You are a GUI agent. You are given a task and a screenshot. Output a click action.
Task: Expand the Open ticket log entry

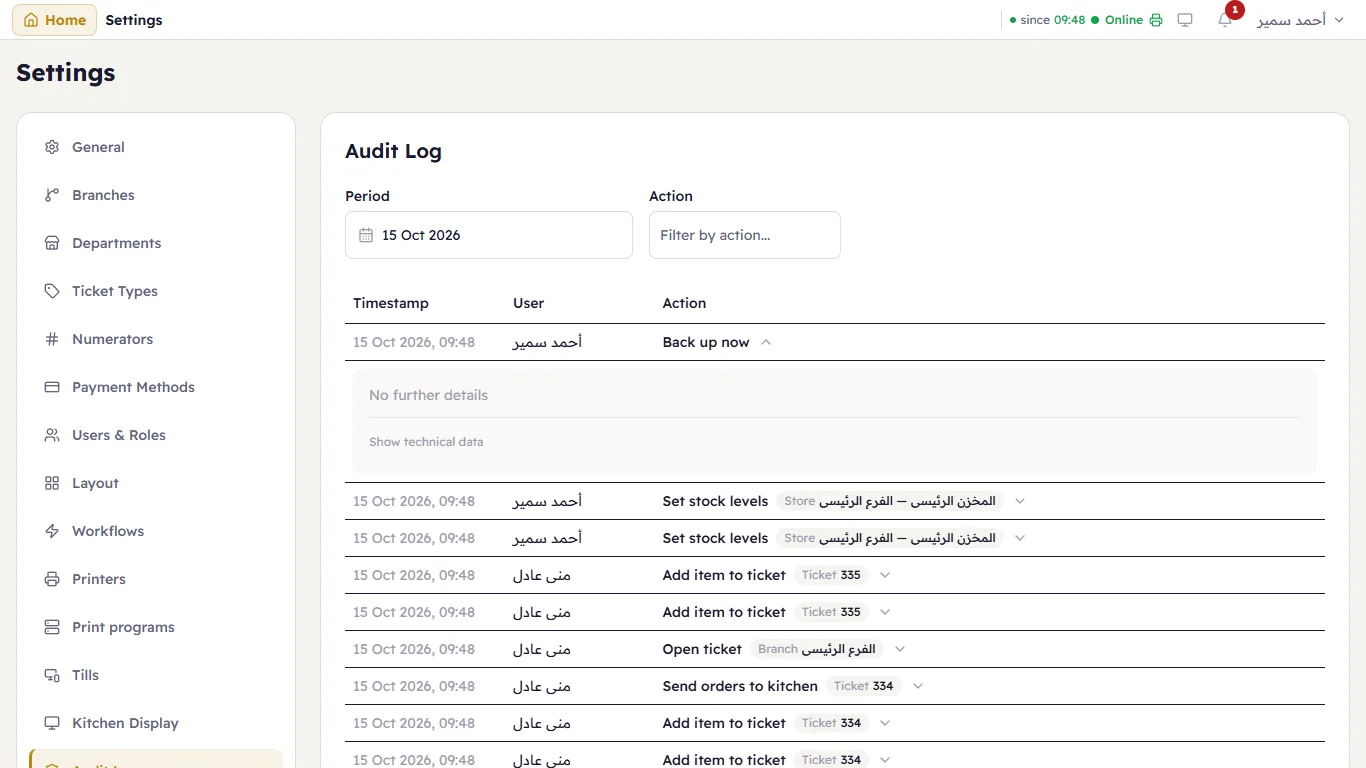pos(900,649)
